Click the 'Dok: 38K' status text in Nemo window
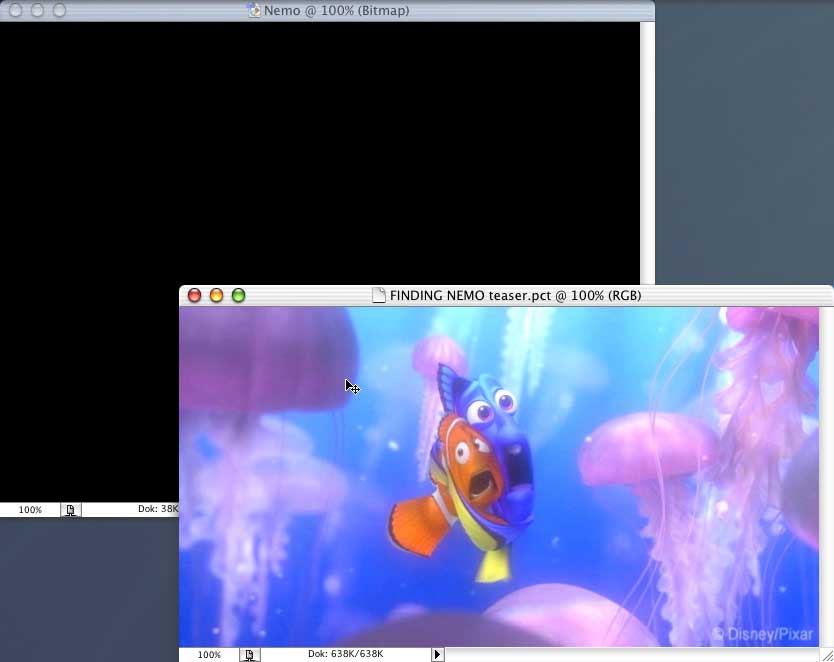 [x=158, y=509]
